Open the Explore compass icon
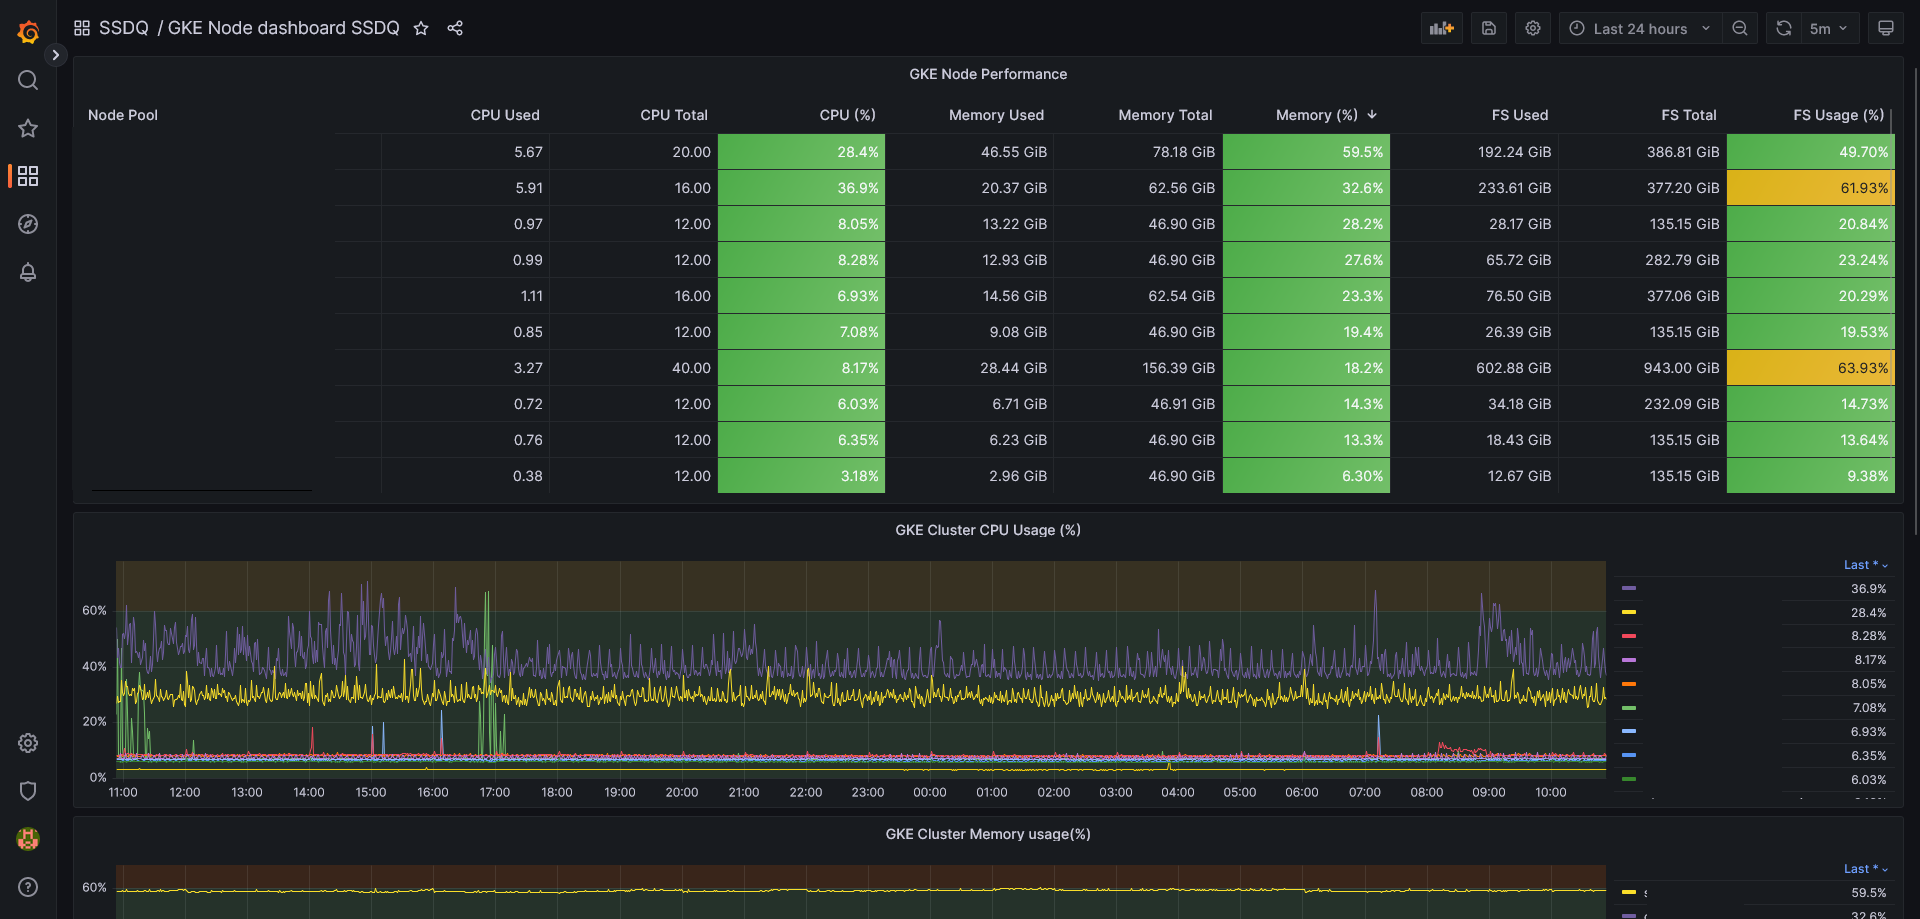The image size is (1920, 919). pyautogui.click(x=28, y=224)
